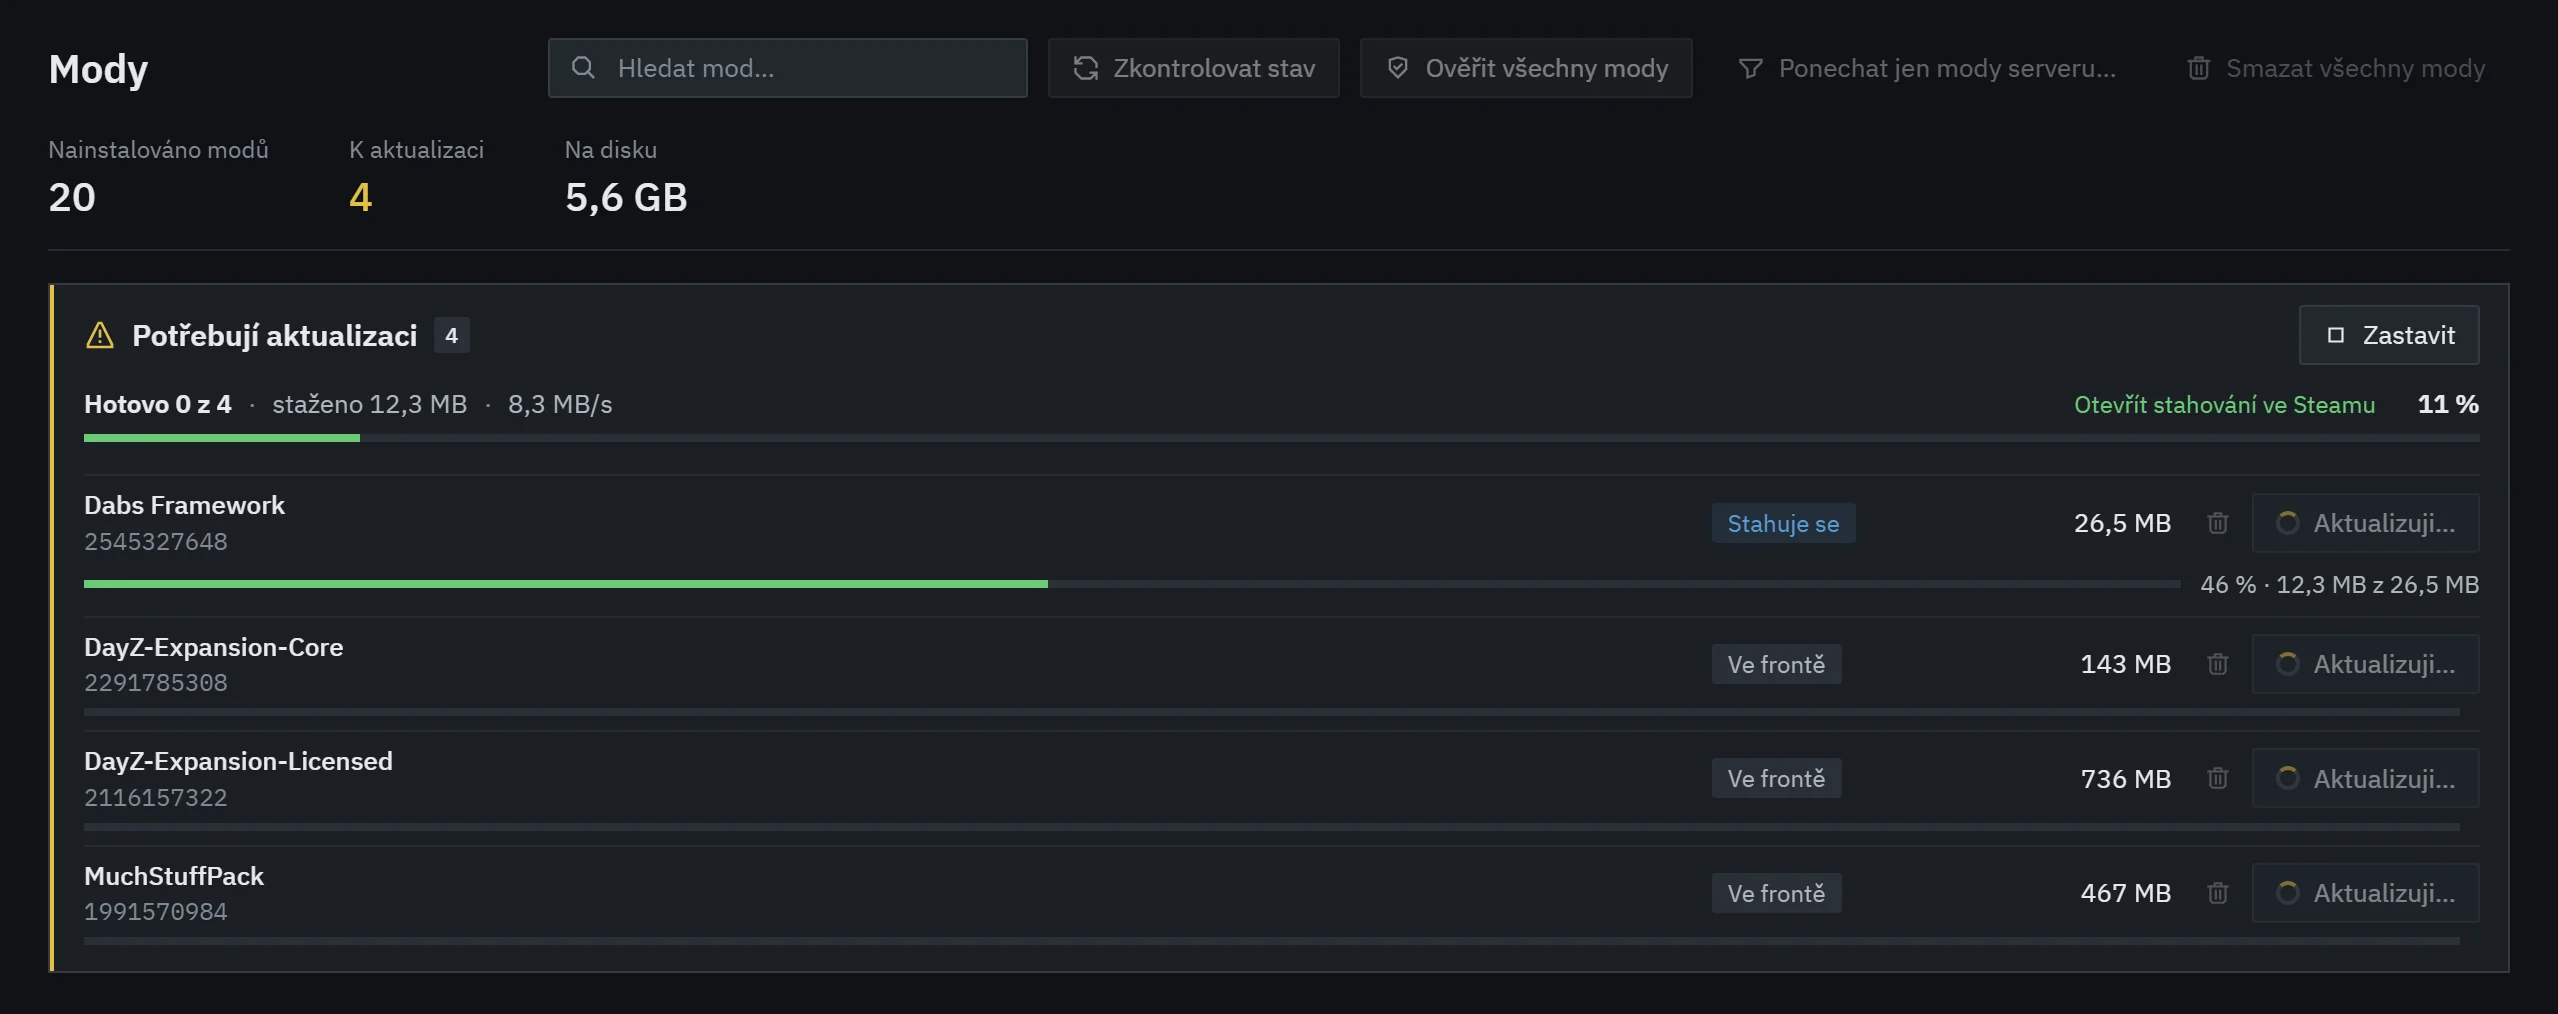Select the DayZ-Expansion-Core mod name
This screenshot has width=2558, height=1014.
(x=213, y=648)
